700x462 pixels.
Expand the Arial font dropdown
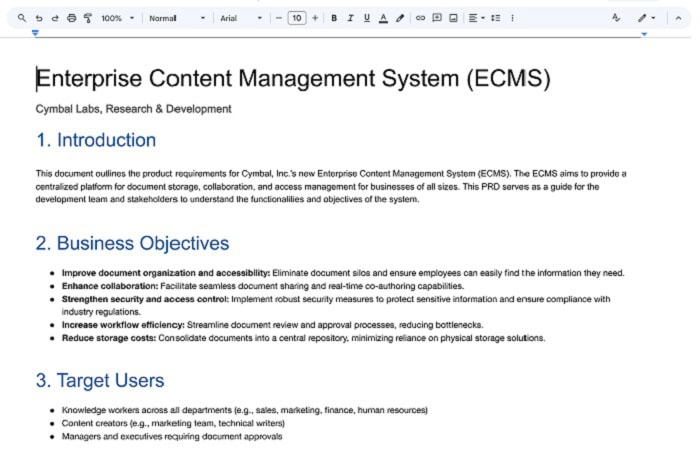tap(241, 18)
